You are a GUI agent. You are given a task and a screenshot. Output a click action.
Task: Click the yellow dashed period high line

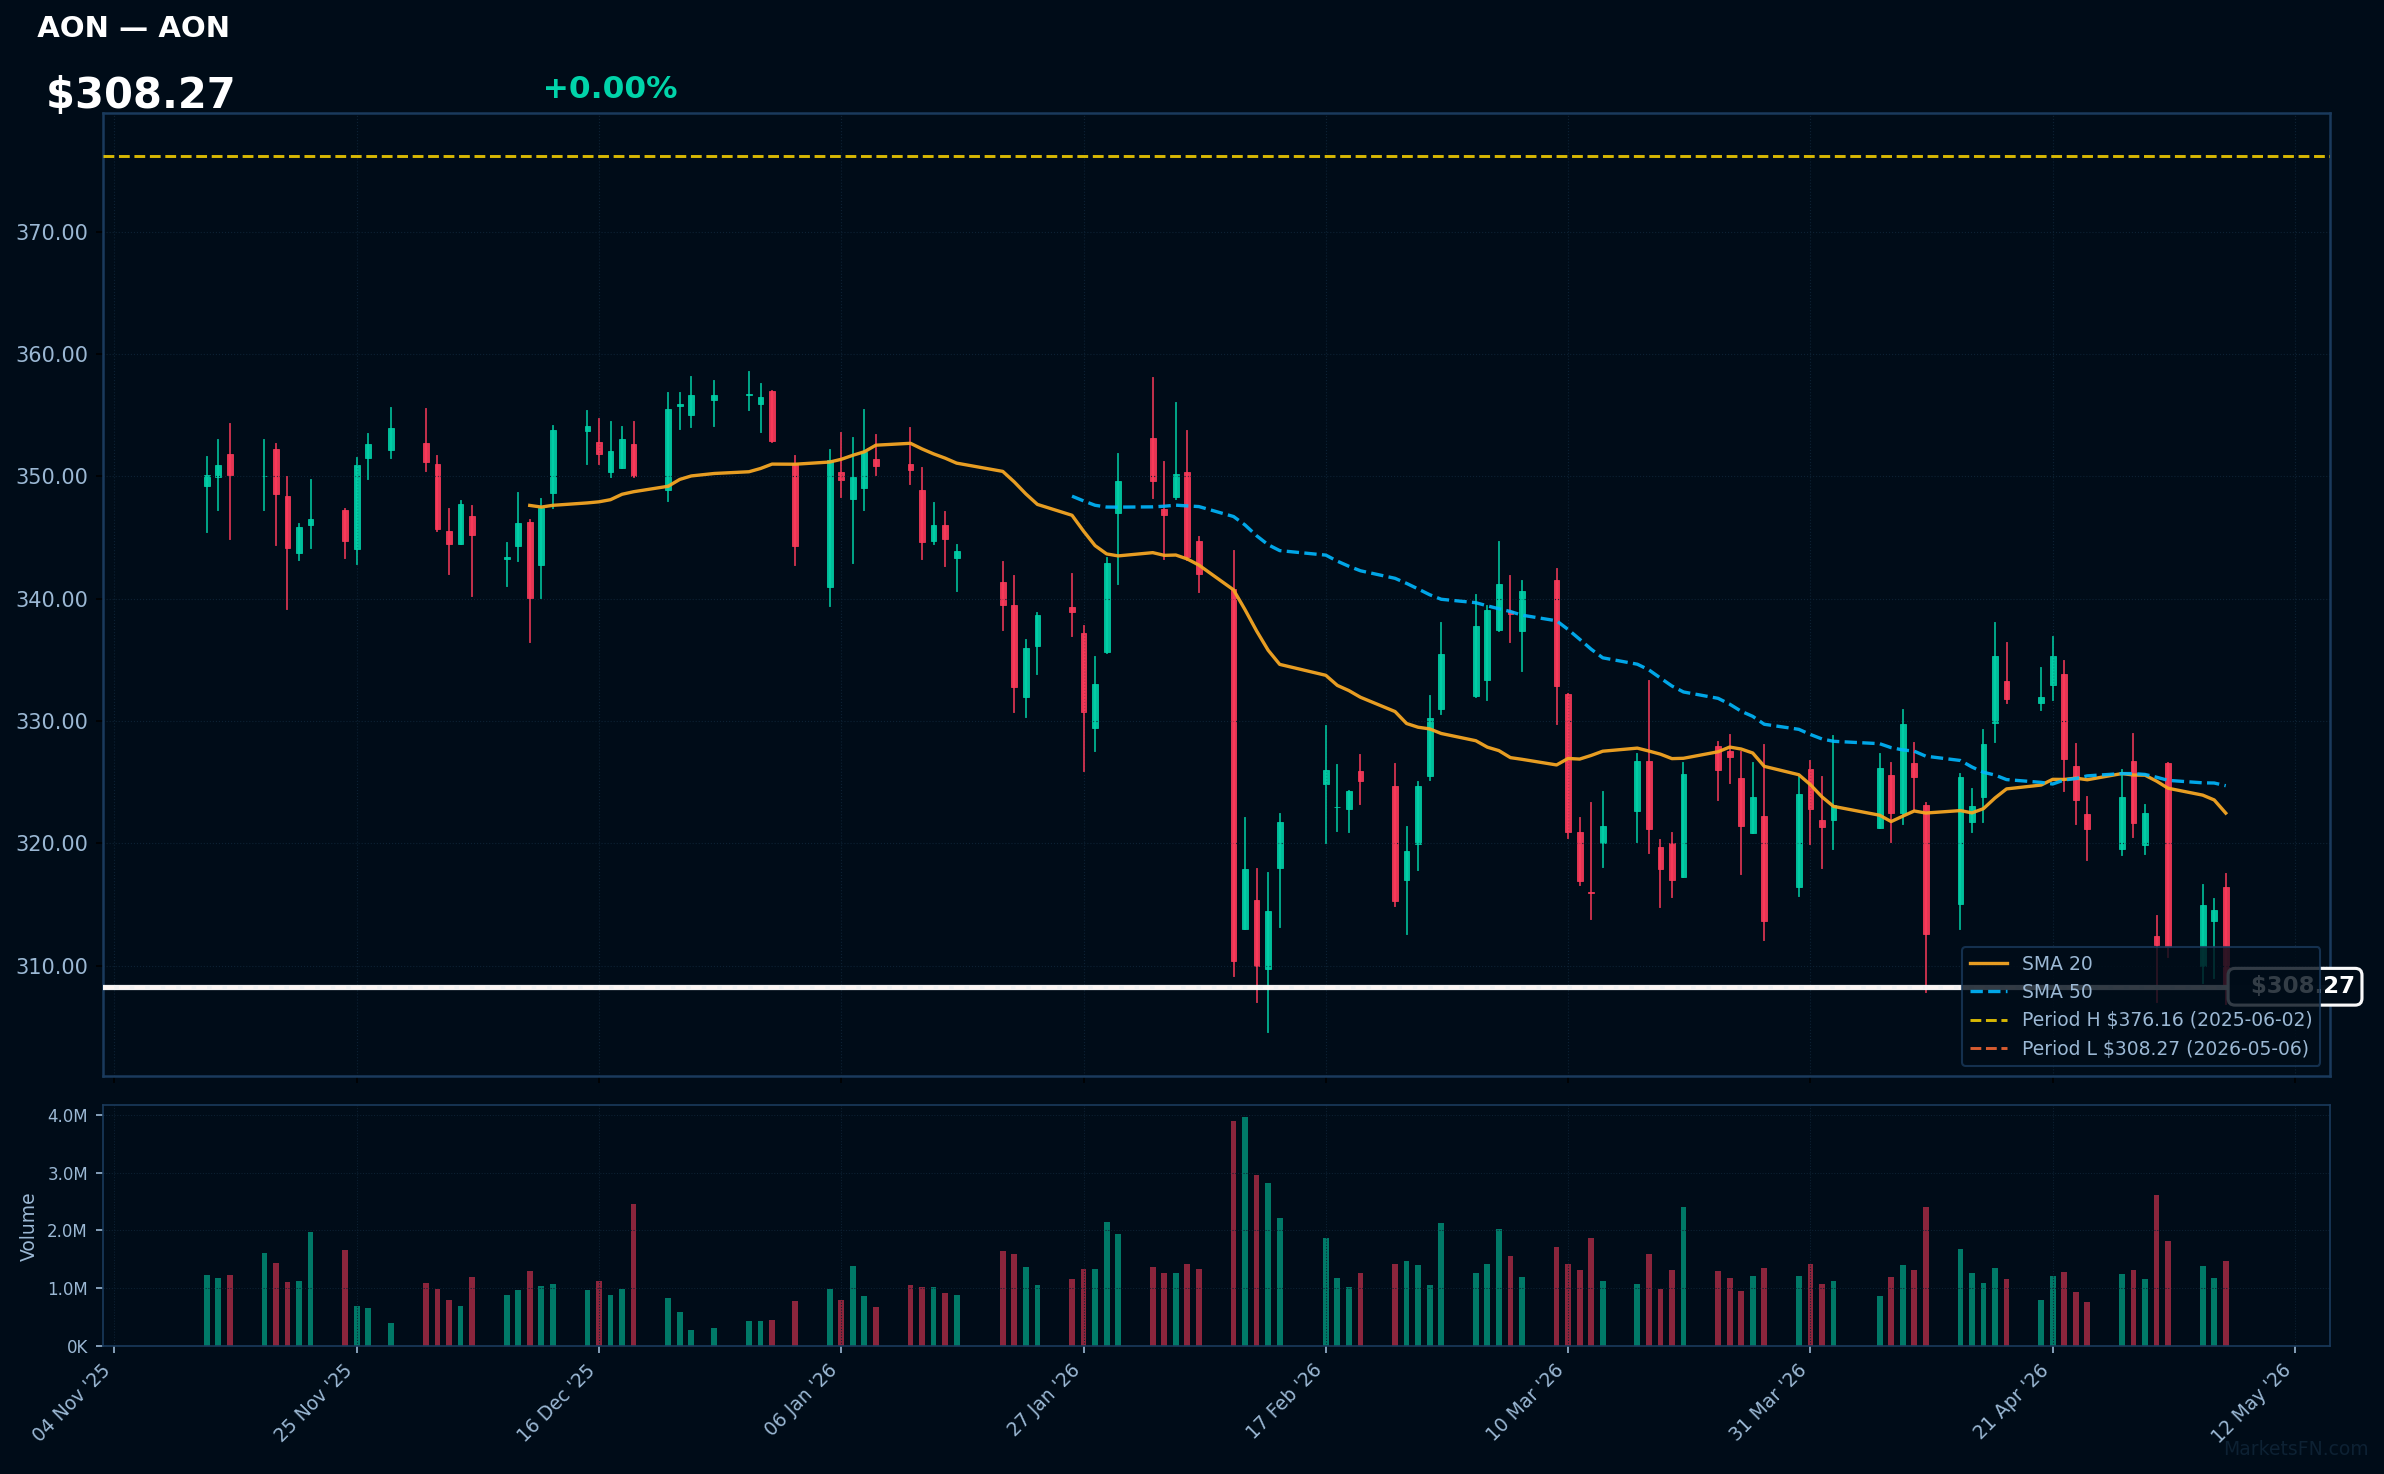[1216, 157]
